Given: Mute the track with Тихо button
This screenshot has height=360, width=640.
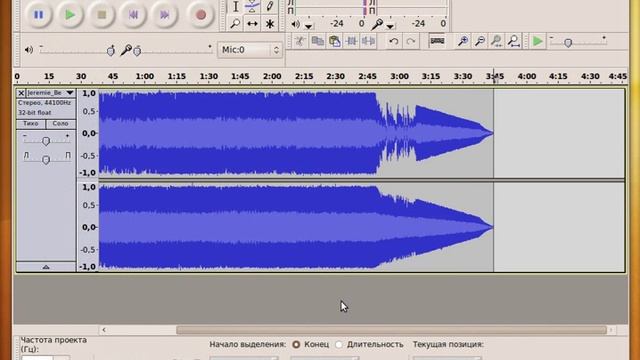Looking at the screenshot, I should pyautogui.click(x=31, y=124).
